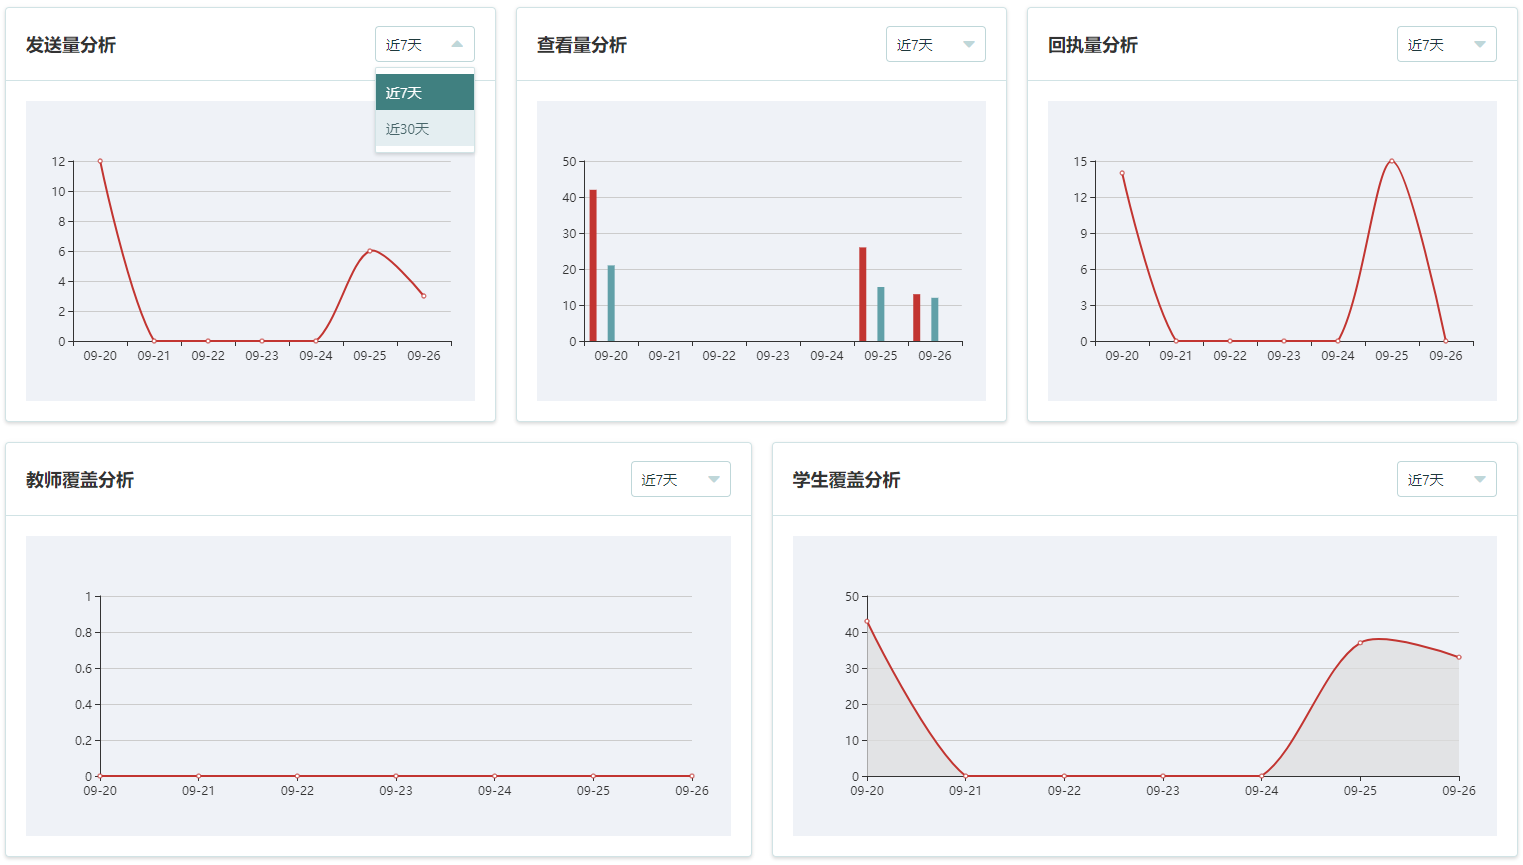This screenshot has width=1523, height=865.
Task: Click y-axis value 0.8 in 教师覆盖分析 chart
Action: 83,632
